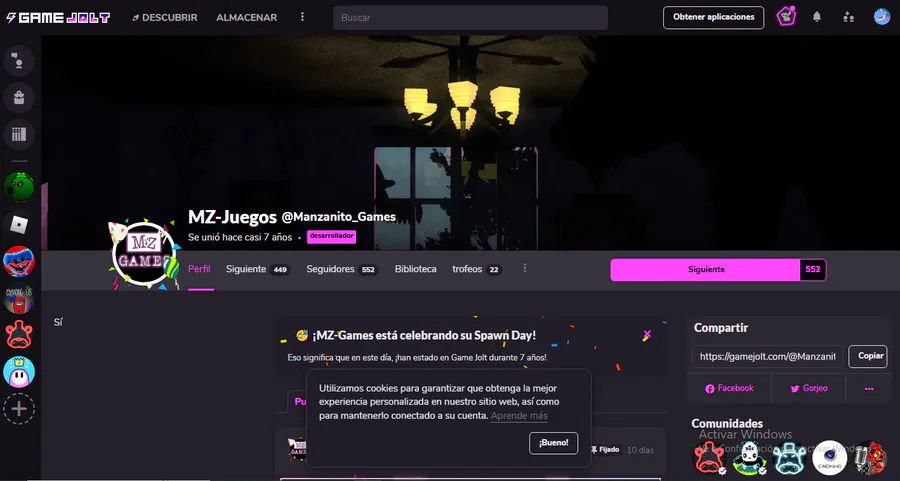Open the library shelves sidebar icon
The height and width of the screenshot is (481, 900).
pos(19,135)
